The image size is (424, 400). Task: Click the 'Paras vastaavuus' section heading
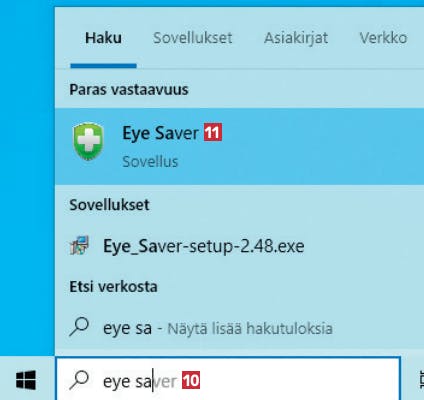pyautogui.click(x=129, y=89)
